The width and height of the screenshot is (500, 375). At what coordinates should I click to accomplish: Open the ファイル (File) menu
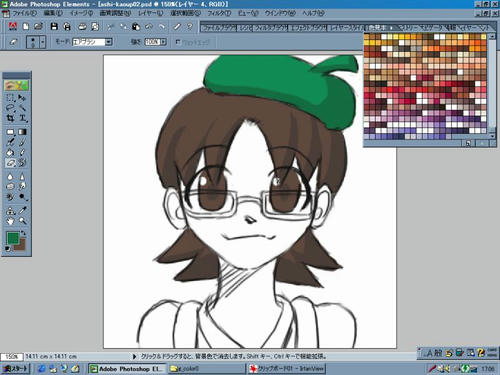(23, 13)
